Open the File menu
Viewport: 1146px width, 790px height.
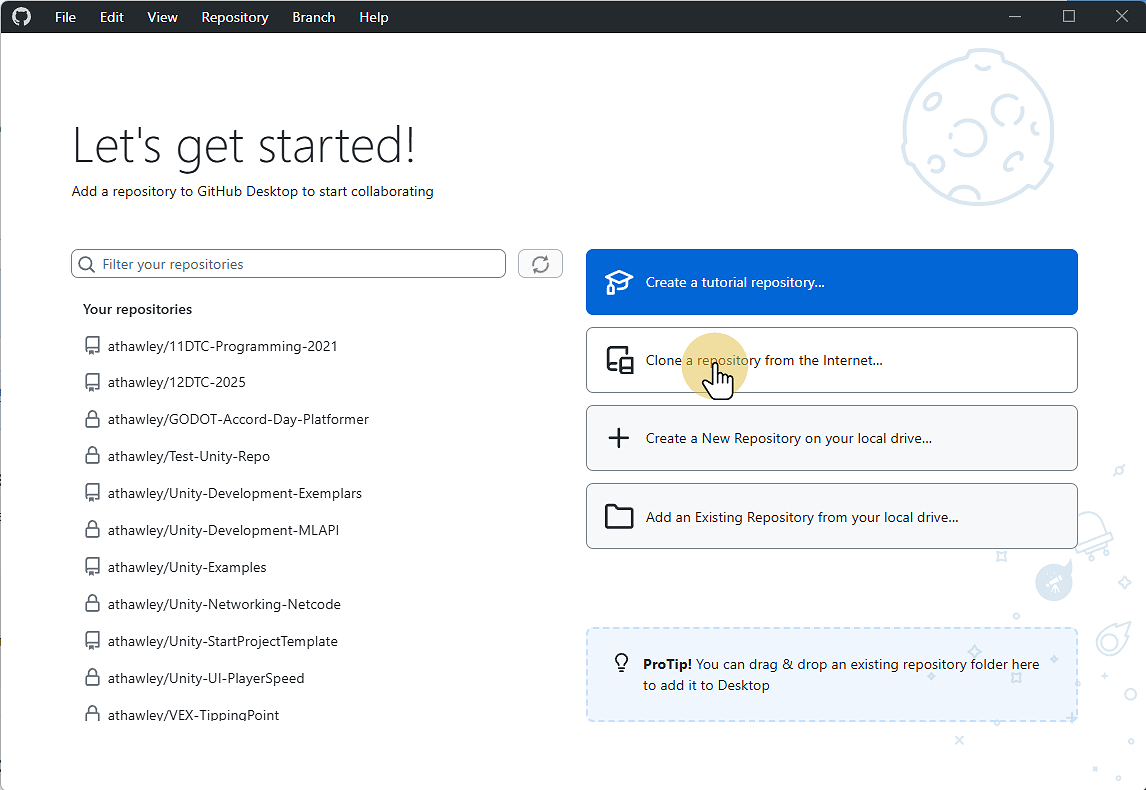pos(65,17)
